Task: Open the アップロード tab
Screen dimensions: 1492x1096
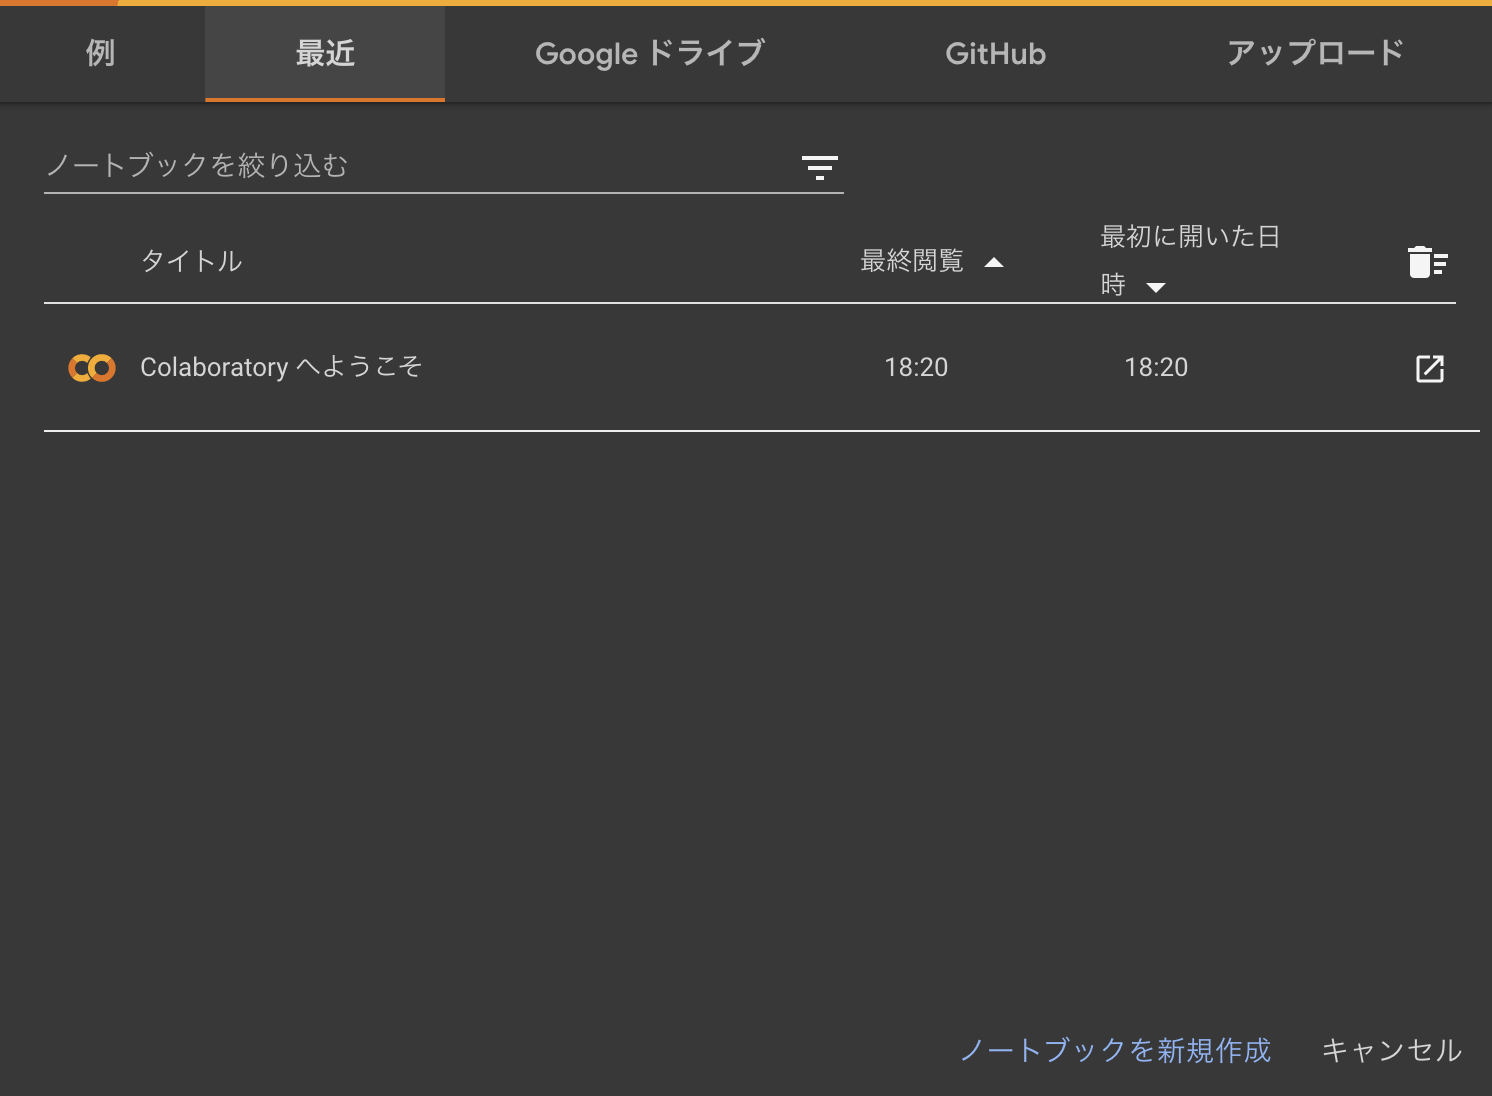Action: click(1315, 53)
